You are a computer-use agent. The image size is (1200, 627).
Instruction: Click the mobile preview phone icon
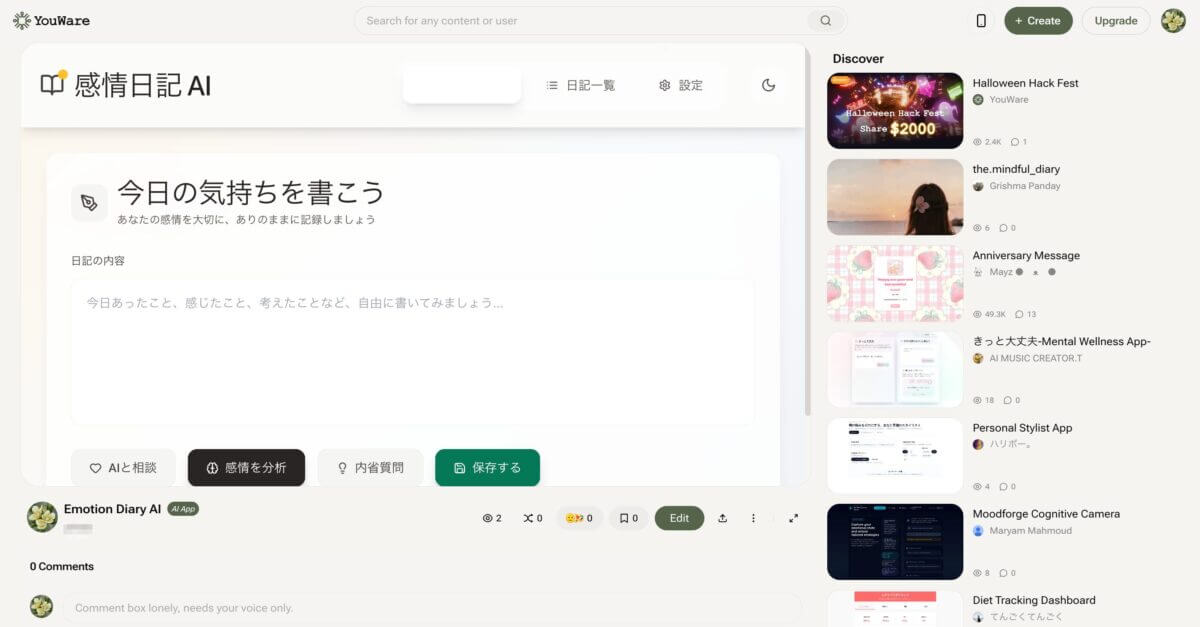pyautogui.click(x=981, y=20)
